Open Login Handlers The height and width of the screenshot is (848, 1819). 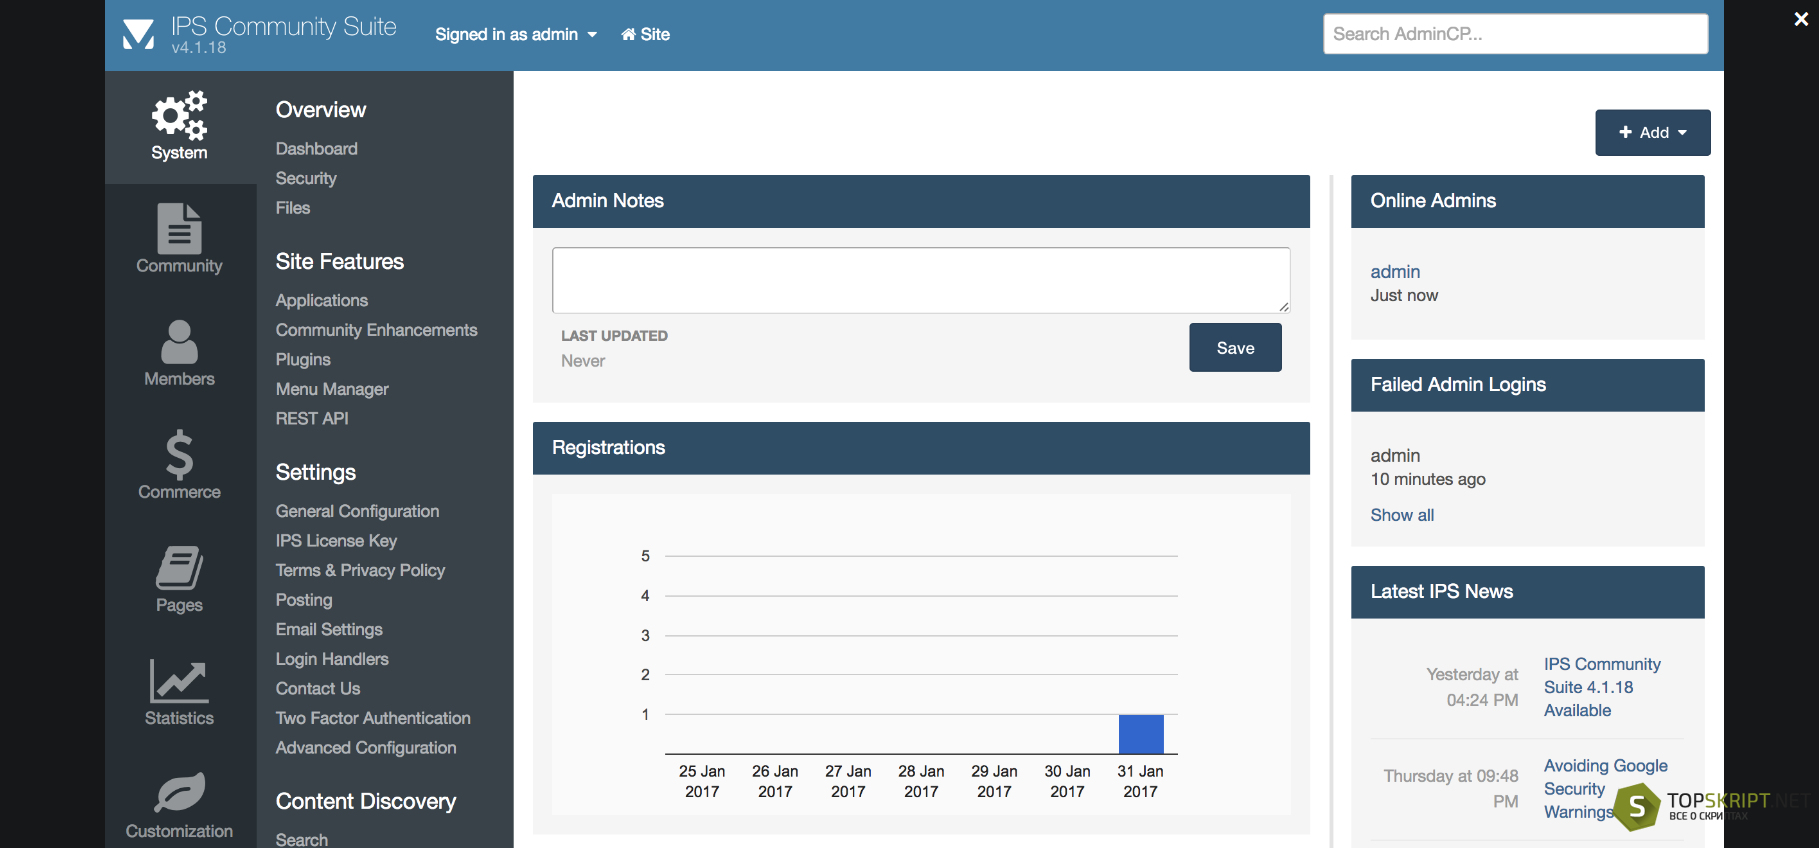332,659
